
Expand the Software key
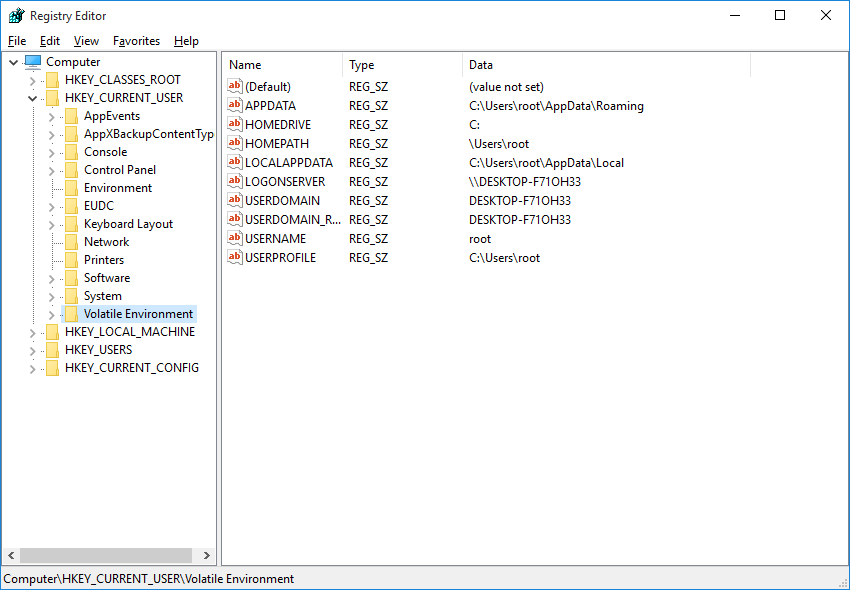51,279
